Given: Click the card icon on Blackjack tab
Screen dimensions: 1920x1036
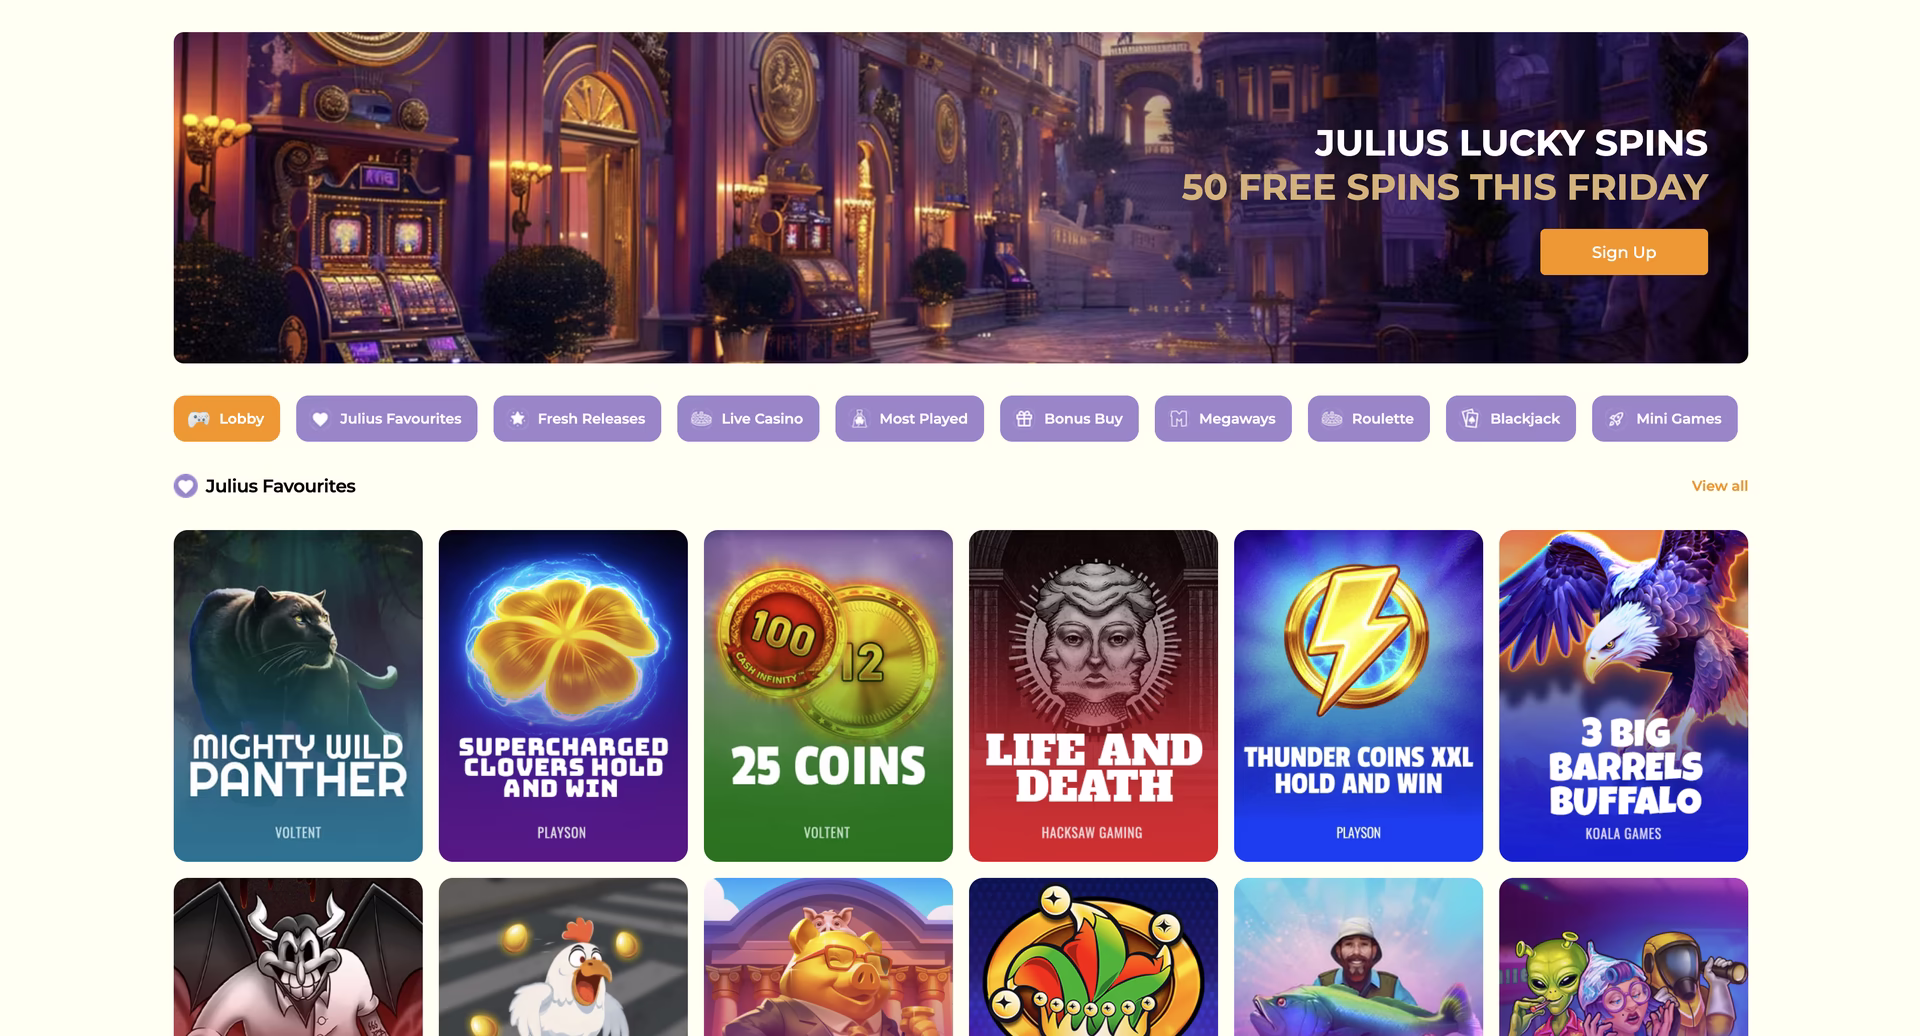Looking at the screenshot, I should (x=1470, y=418).
